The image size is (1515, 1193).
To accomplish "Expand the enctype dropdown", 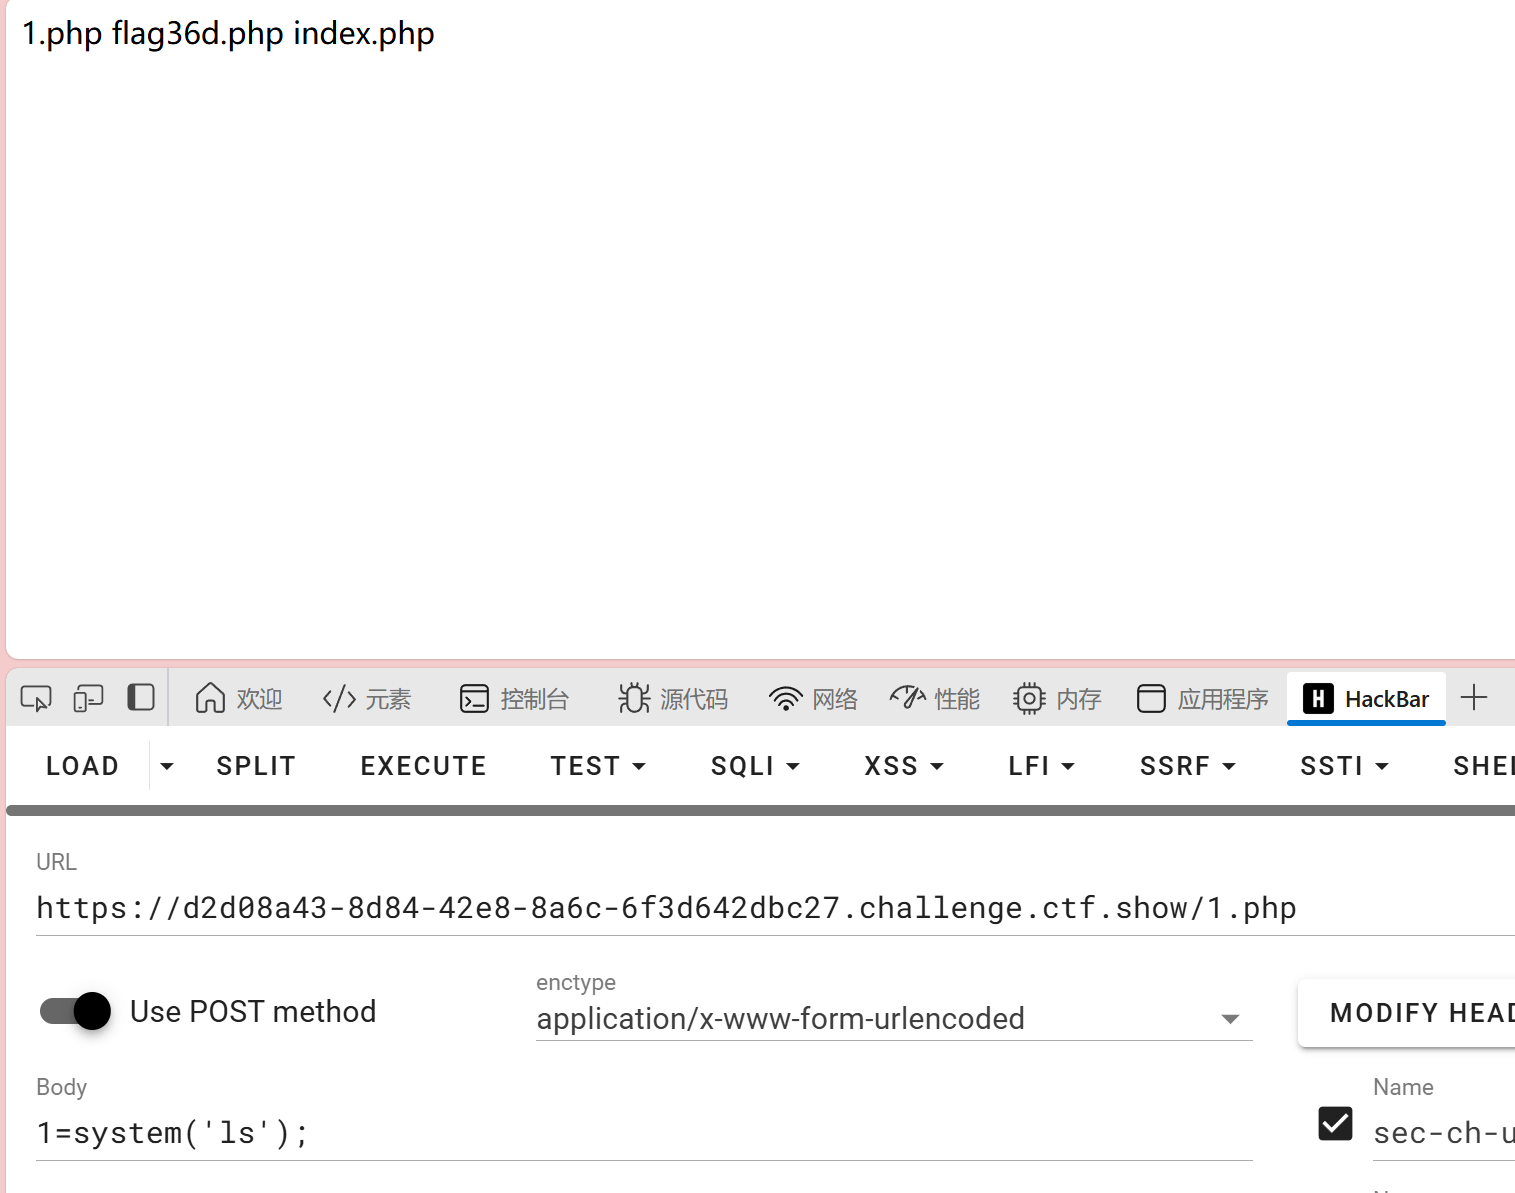I will pos(1230,1019).
